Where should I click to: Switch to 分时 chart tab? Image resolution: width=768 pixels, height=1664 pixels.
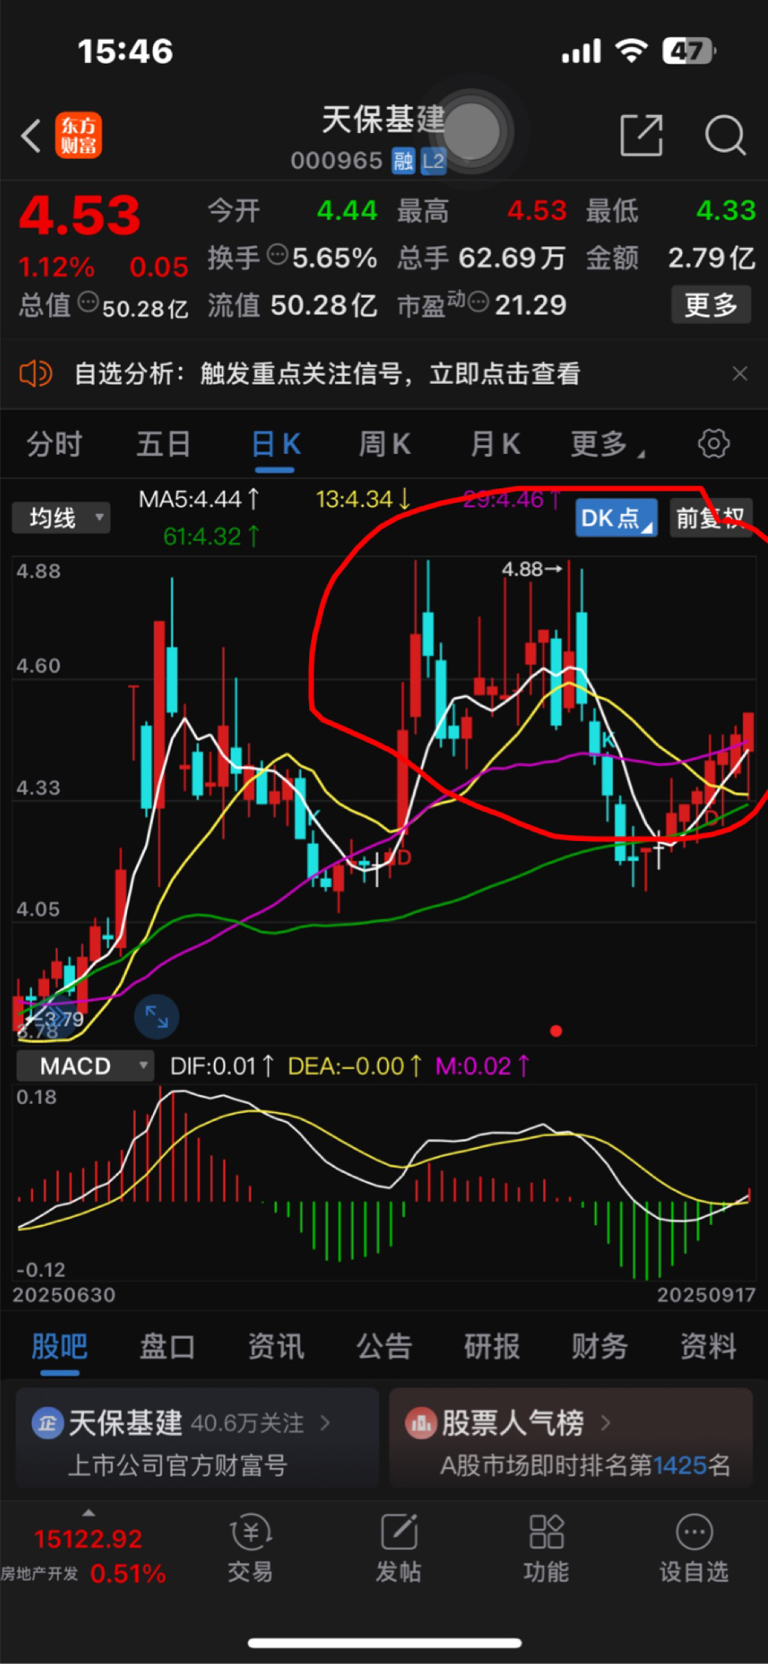[x=54, y=444]
